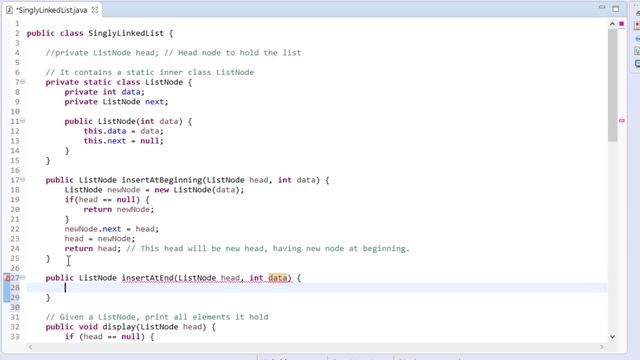Click 'this.next = null;' on line 13

(x=124, y=141)
